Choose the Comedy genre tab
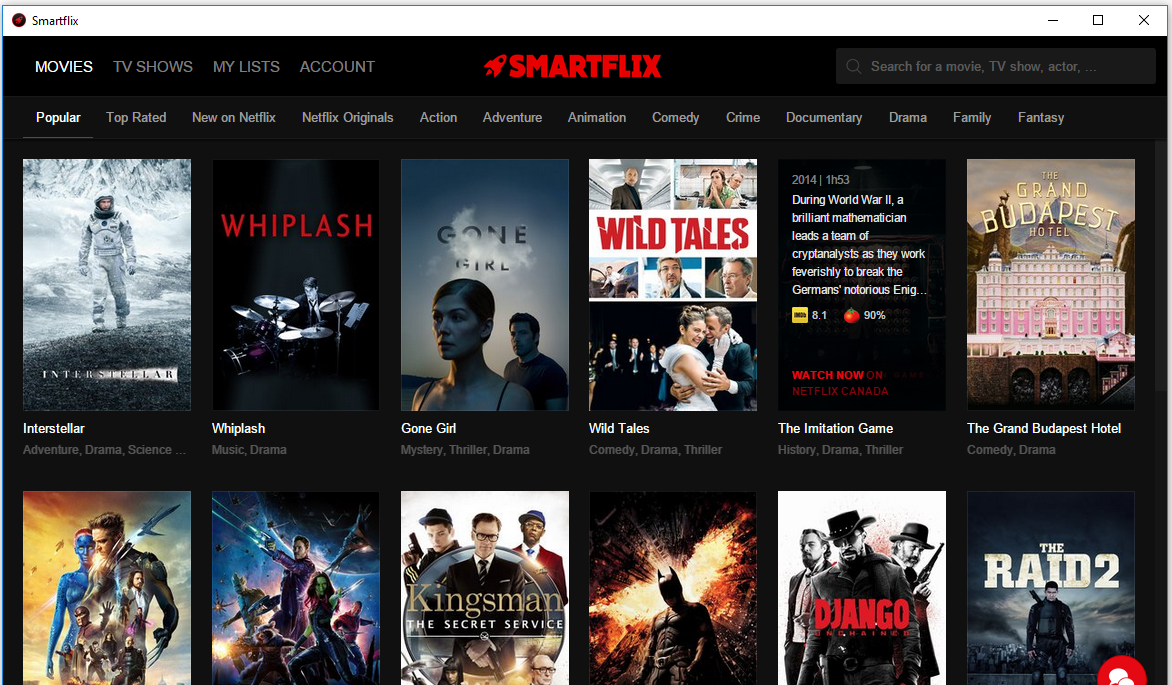This screenshot has width=1172, height=685. click(x=676, y=117)
